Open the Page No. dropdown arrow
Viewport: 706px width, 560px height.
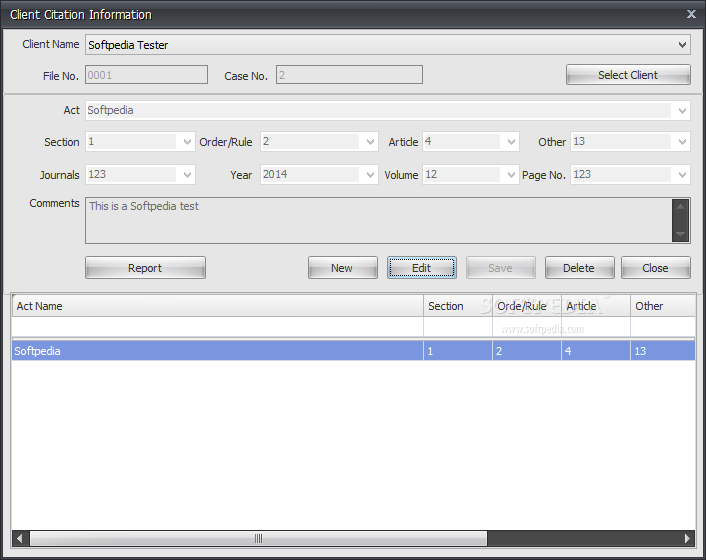click(682, 175)
